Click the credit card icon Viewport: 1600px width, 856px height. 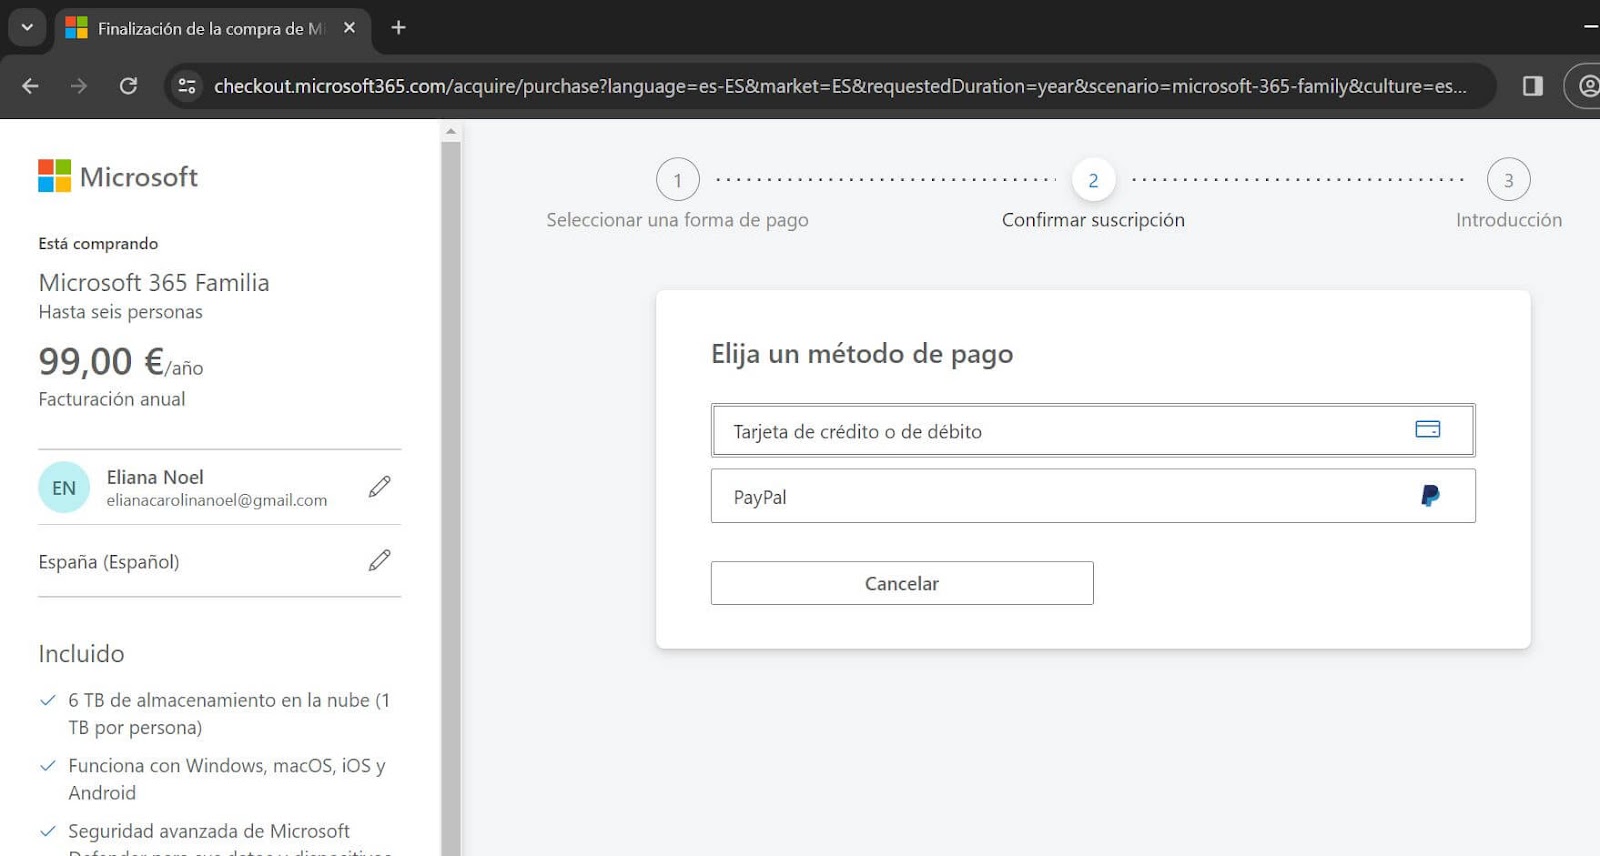click(1428, 429)
